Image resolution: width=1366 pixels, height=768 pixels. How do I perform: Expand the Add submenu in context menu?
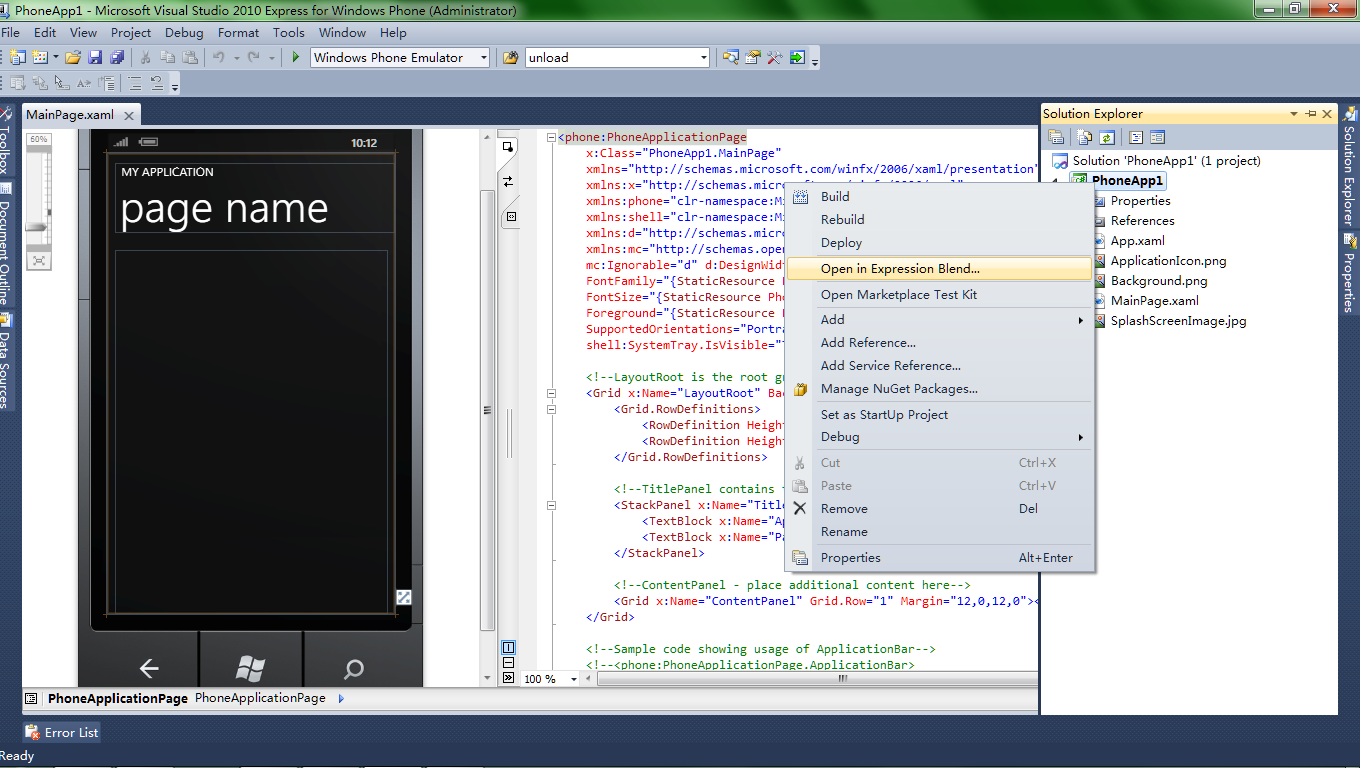(x=940, y=320)
